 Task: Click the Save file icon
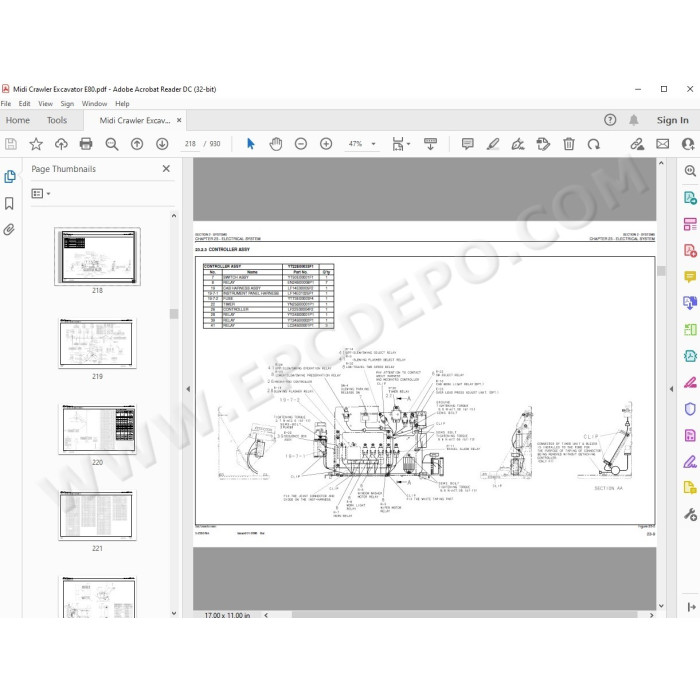11,144
